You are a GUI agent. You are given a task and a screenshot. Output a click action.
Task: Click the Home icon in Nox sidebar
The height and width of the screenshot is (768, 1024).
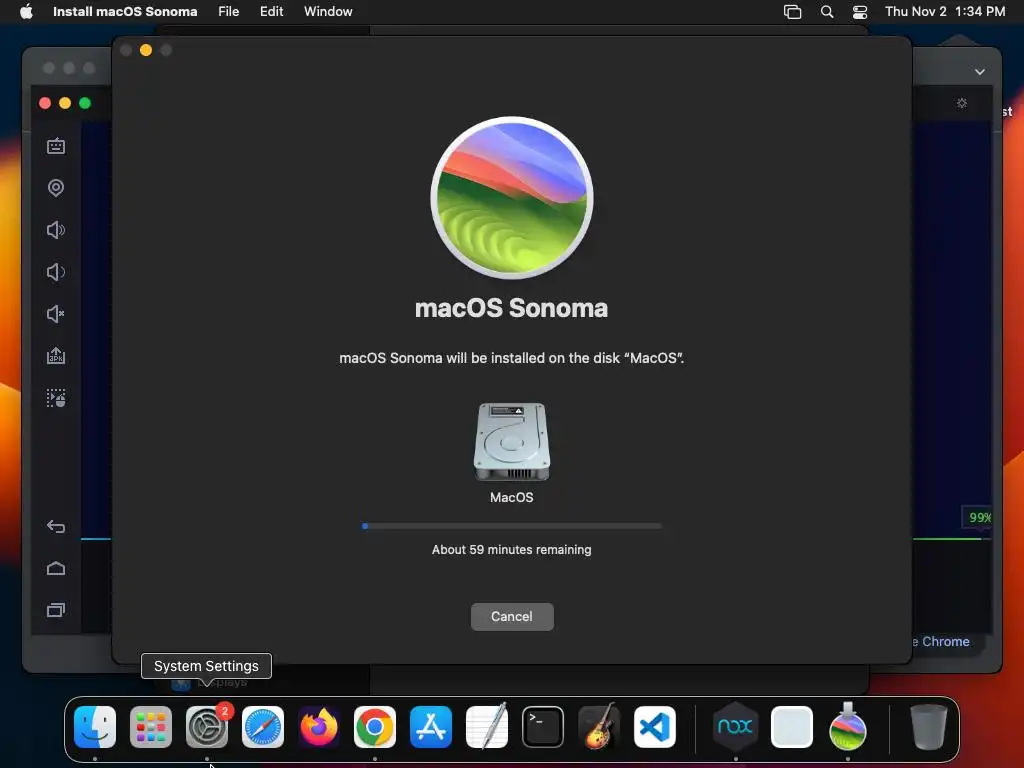click(x=56, y=568)
